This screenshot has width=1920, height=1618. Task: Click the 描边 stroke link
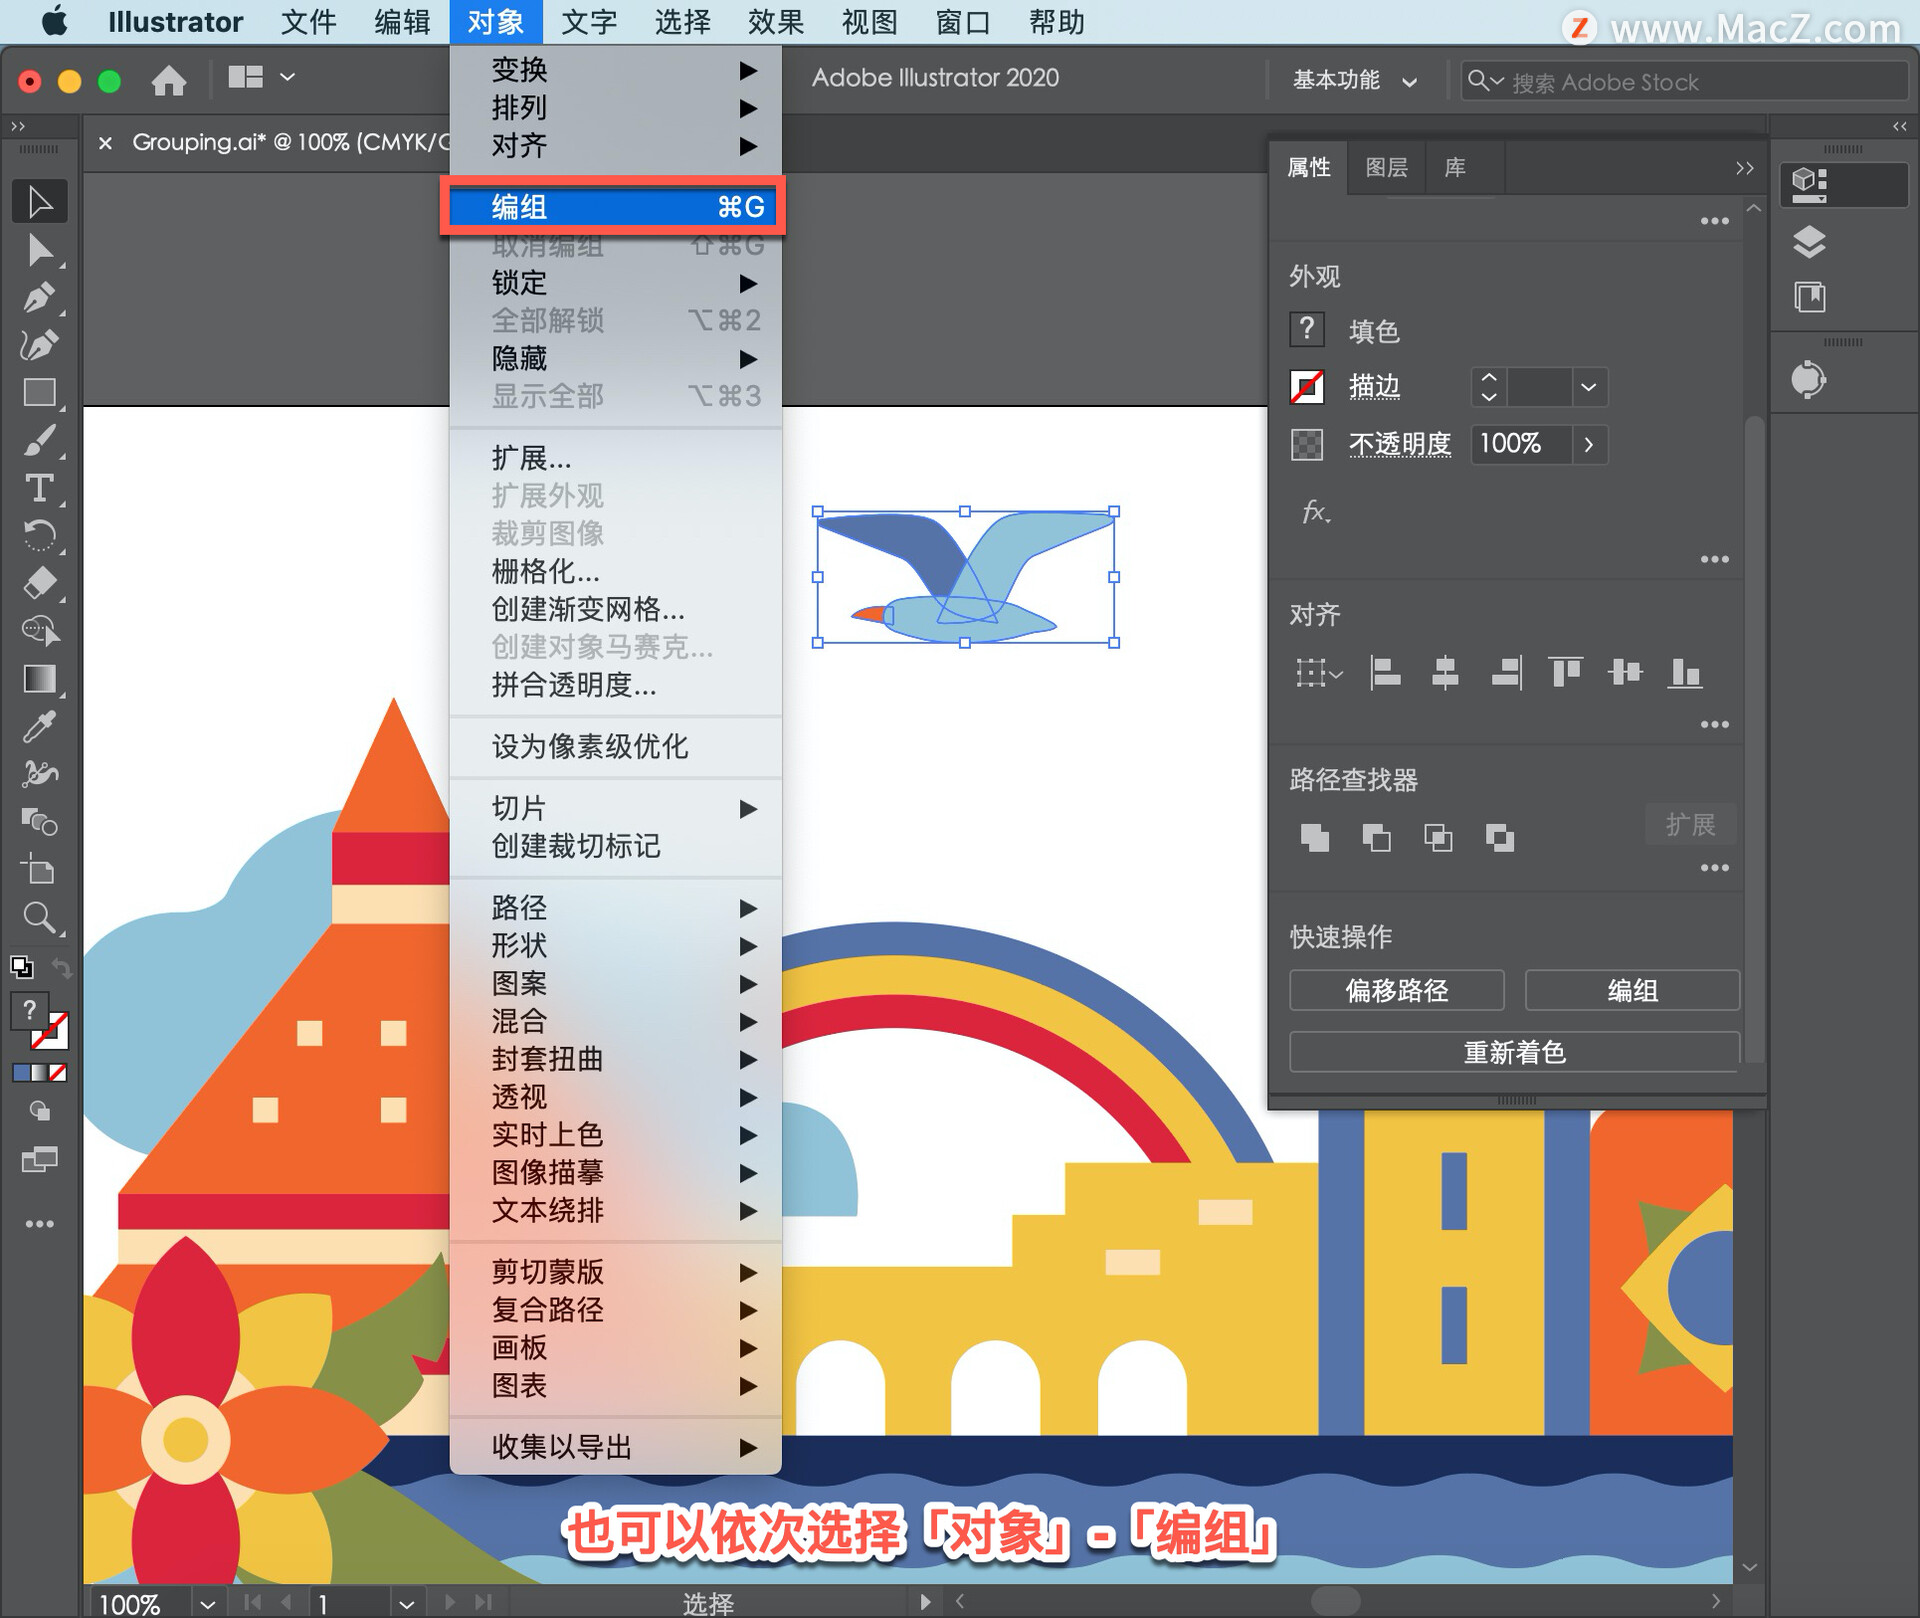pos(1374,387)
